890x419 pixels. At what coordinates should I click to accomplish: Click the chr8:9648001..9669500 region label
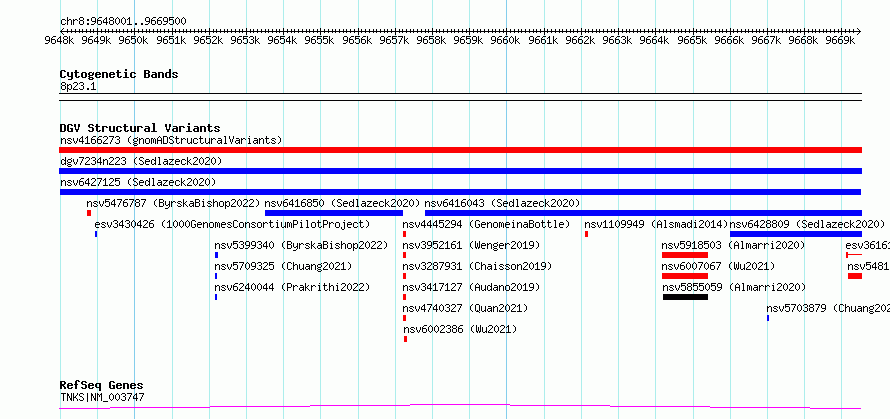tap(123, 22)
